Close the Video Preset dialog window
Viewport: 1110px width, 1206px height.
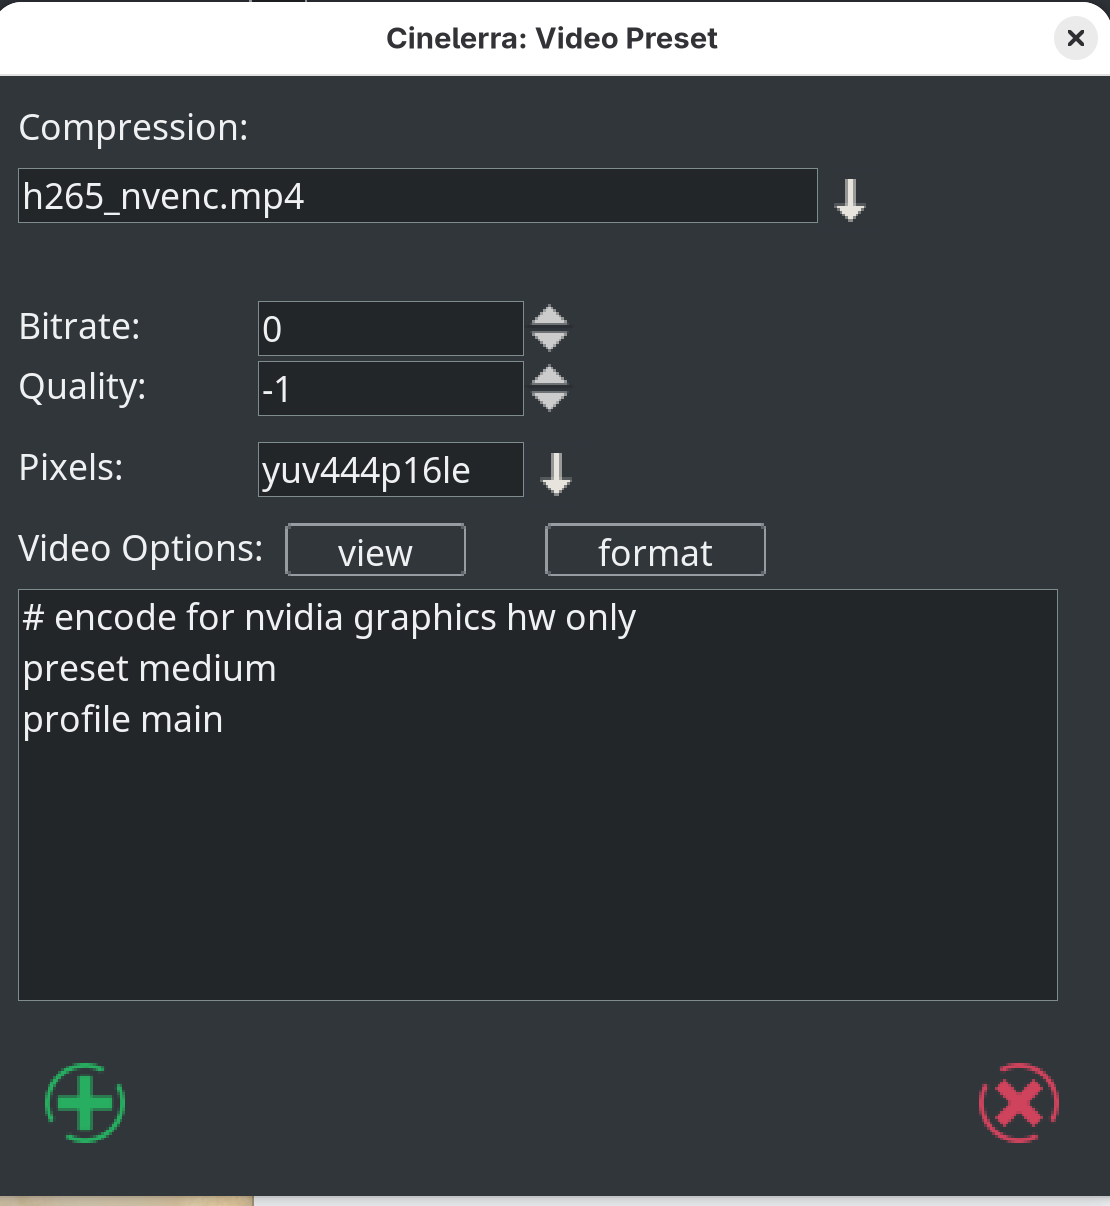point(1075,38)
